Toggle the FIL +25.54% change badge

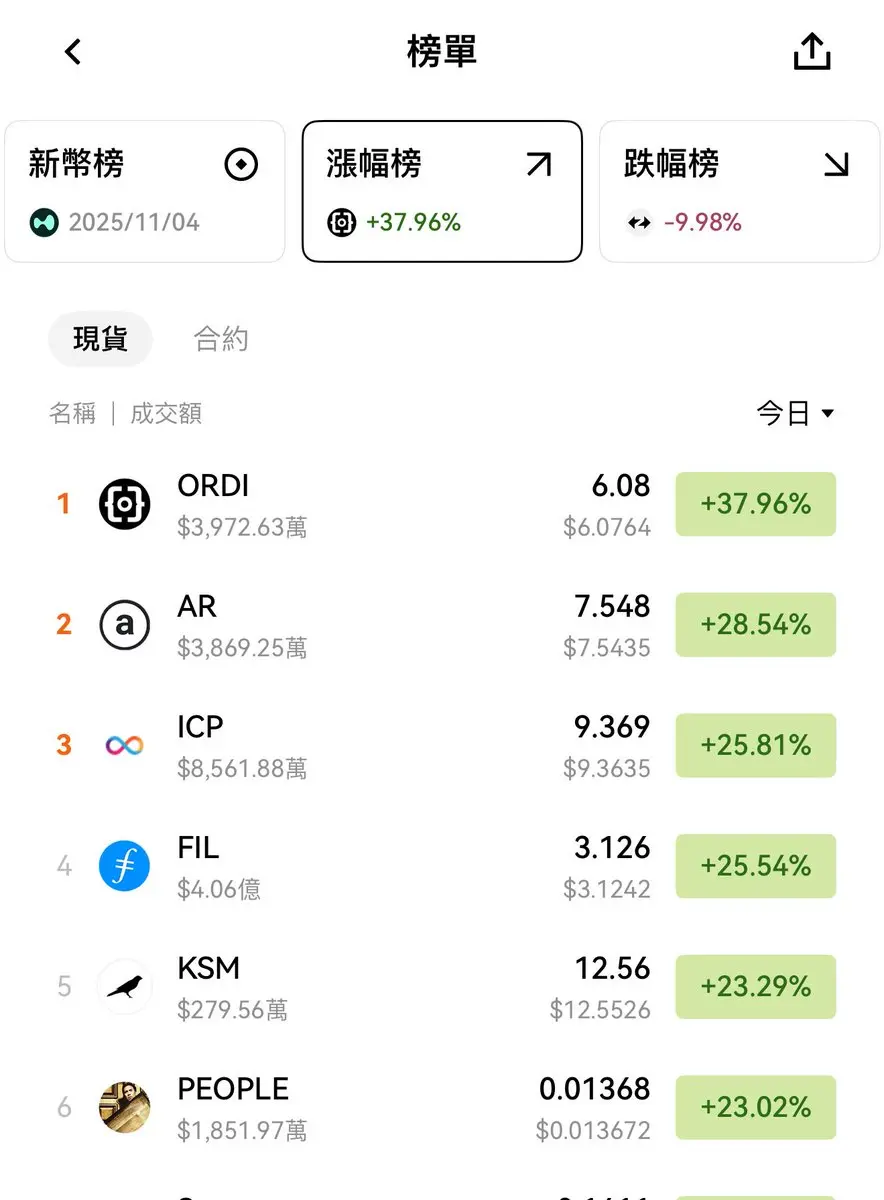pyautogui.click(x=756, y=866)
